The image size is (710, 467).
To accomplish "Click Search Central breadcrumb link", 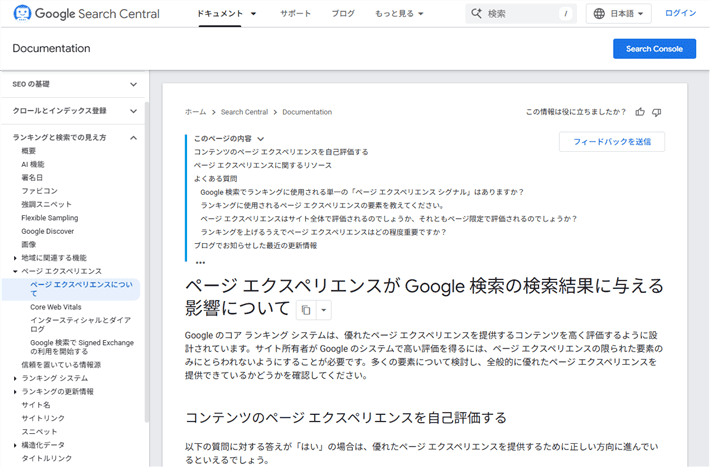I will tap(245, 112).
